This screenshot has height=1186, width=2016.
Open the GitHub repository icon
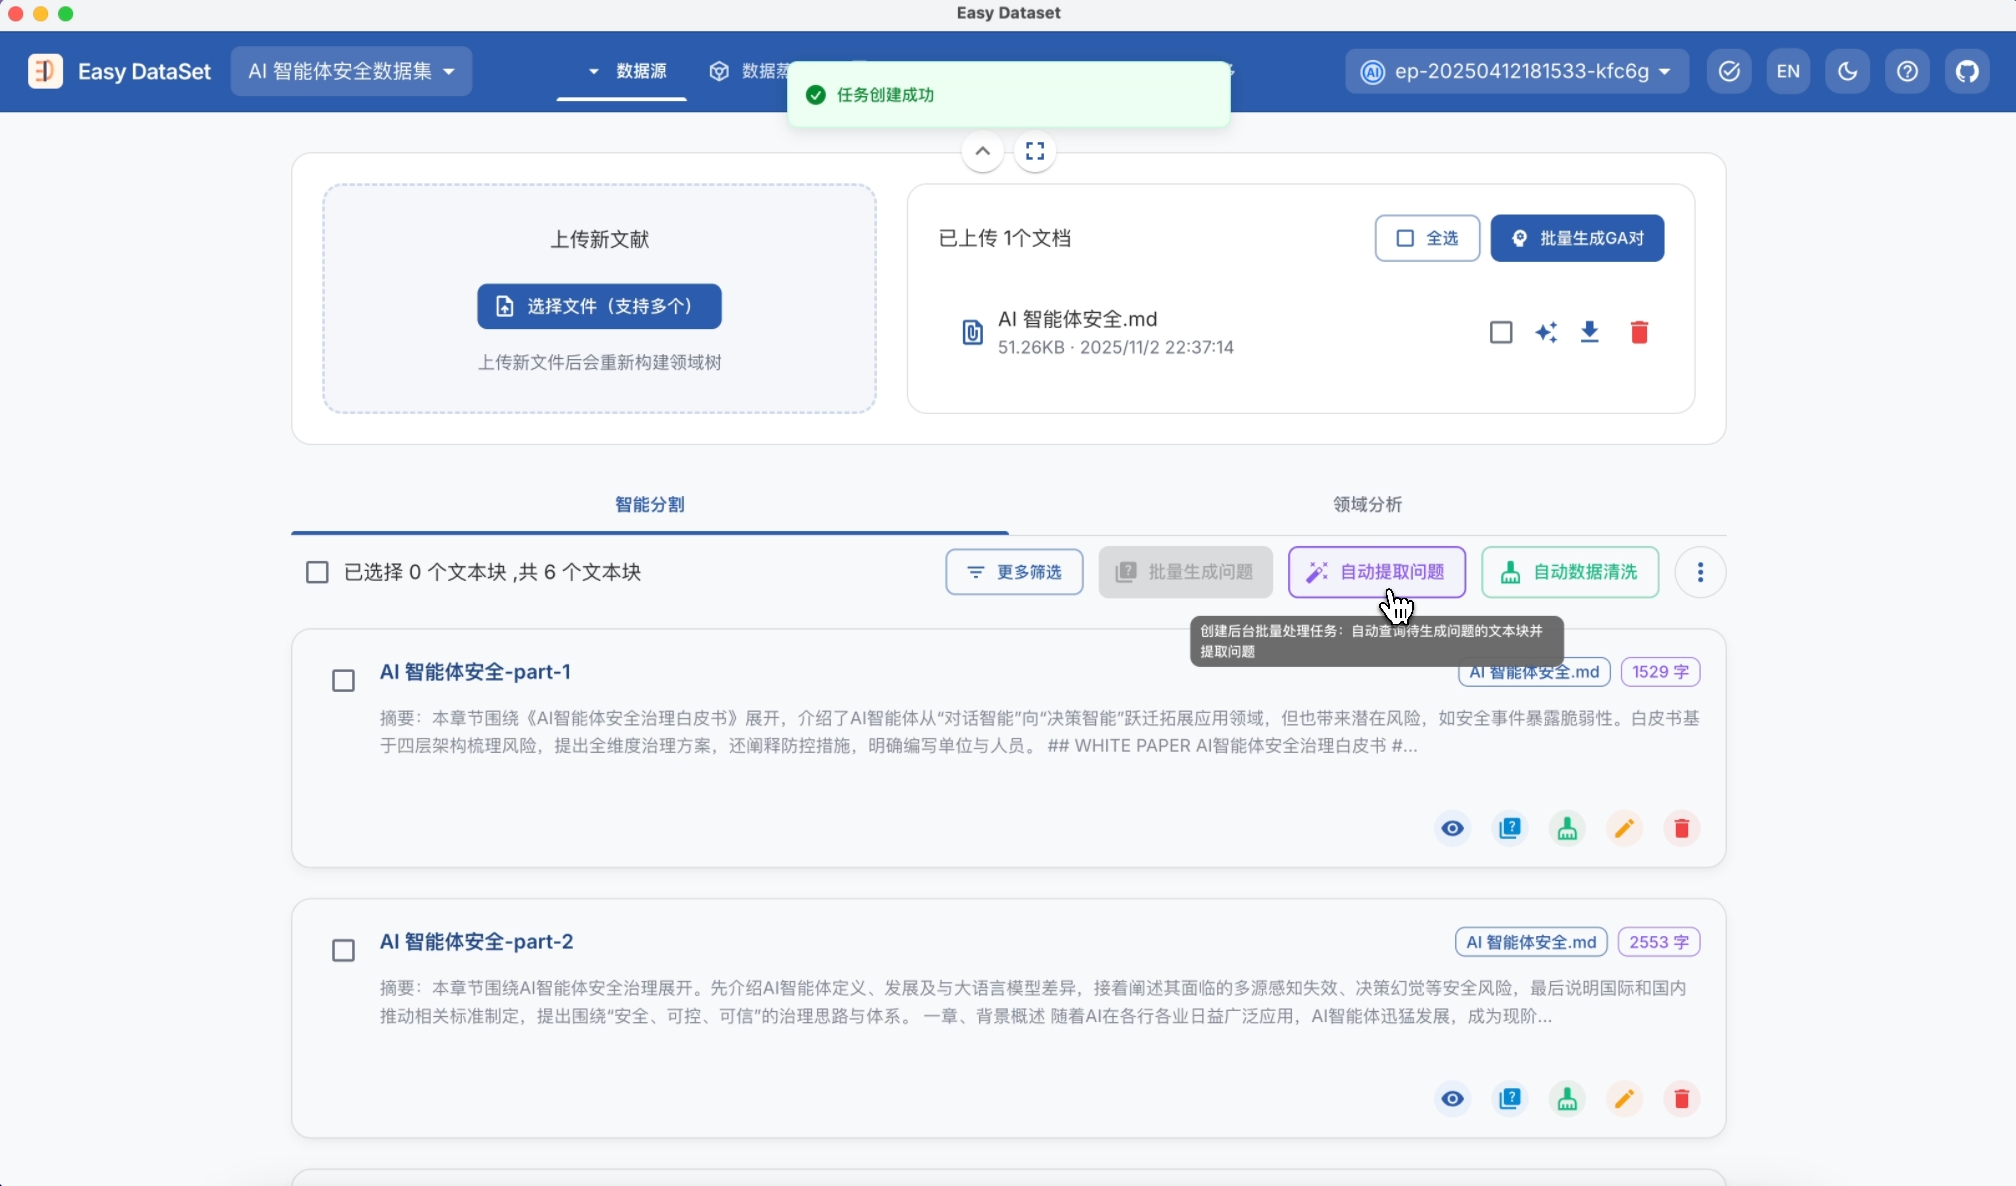pos(1967,71)
